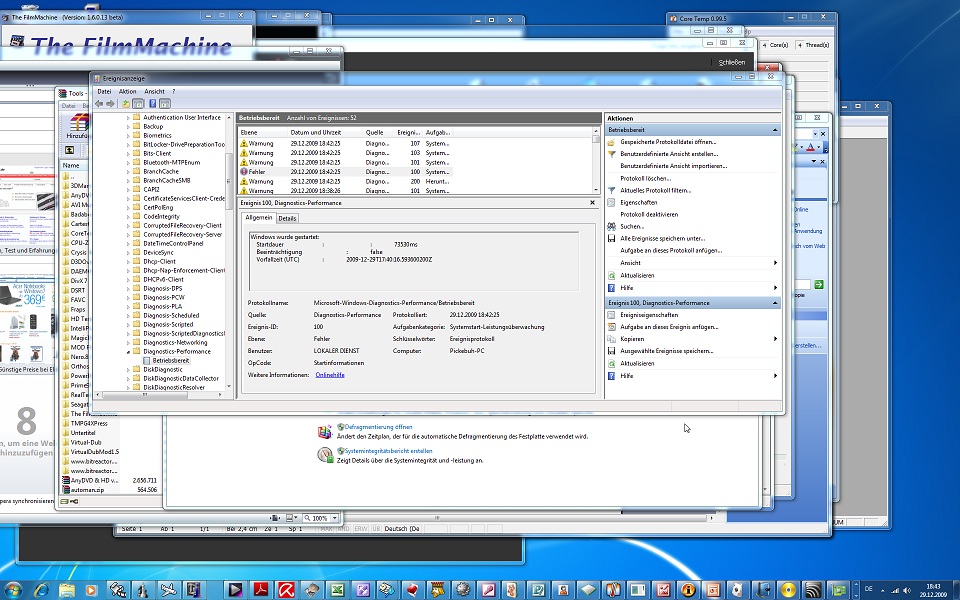Click the binoculars icon beside 'Suchen'
Viewport: 960px width, 600px height.
(611, 227)
